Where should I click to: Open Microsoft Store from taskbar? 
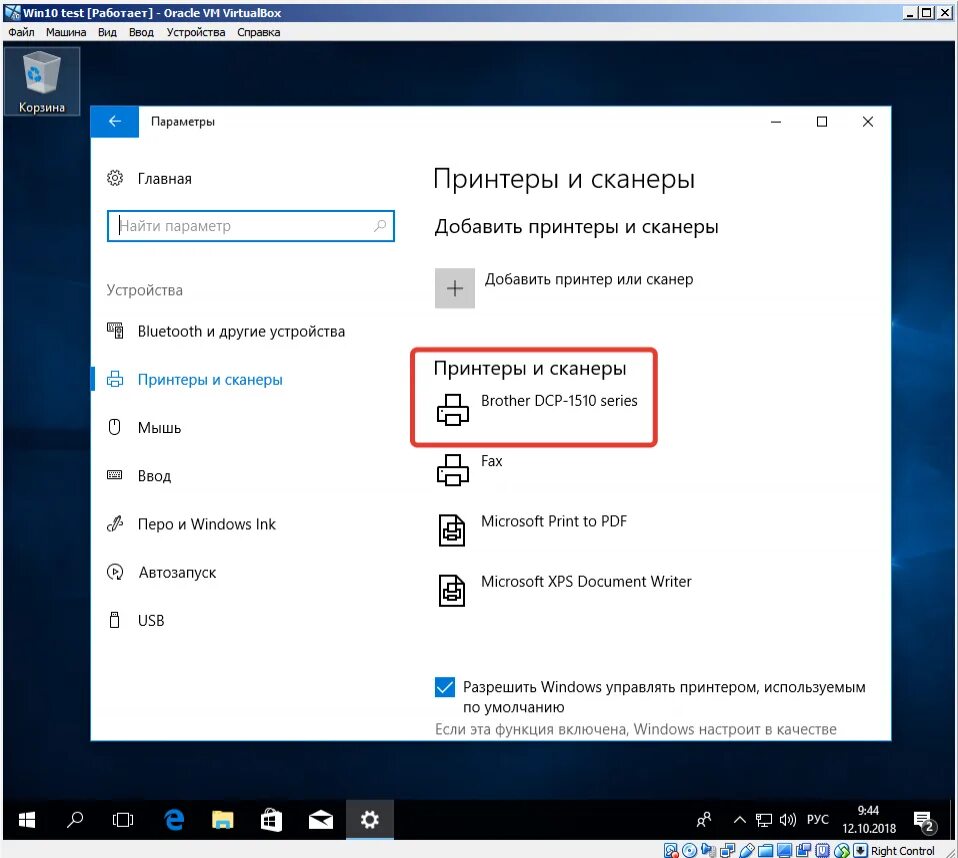271,820
